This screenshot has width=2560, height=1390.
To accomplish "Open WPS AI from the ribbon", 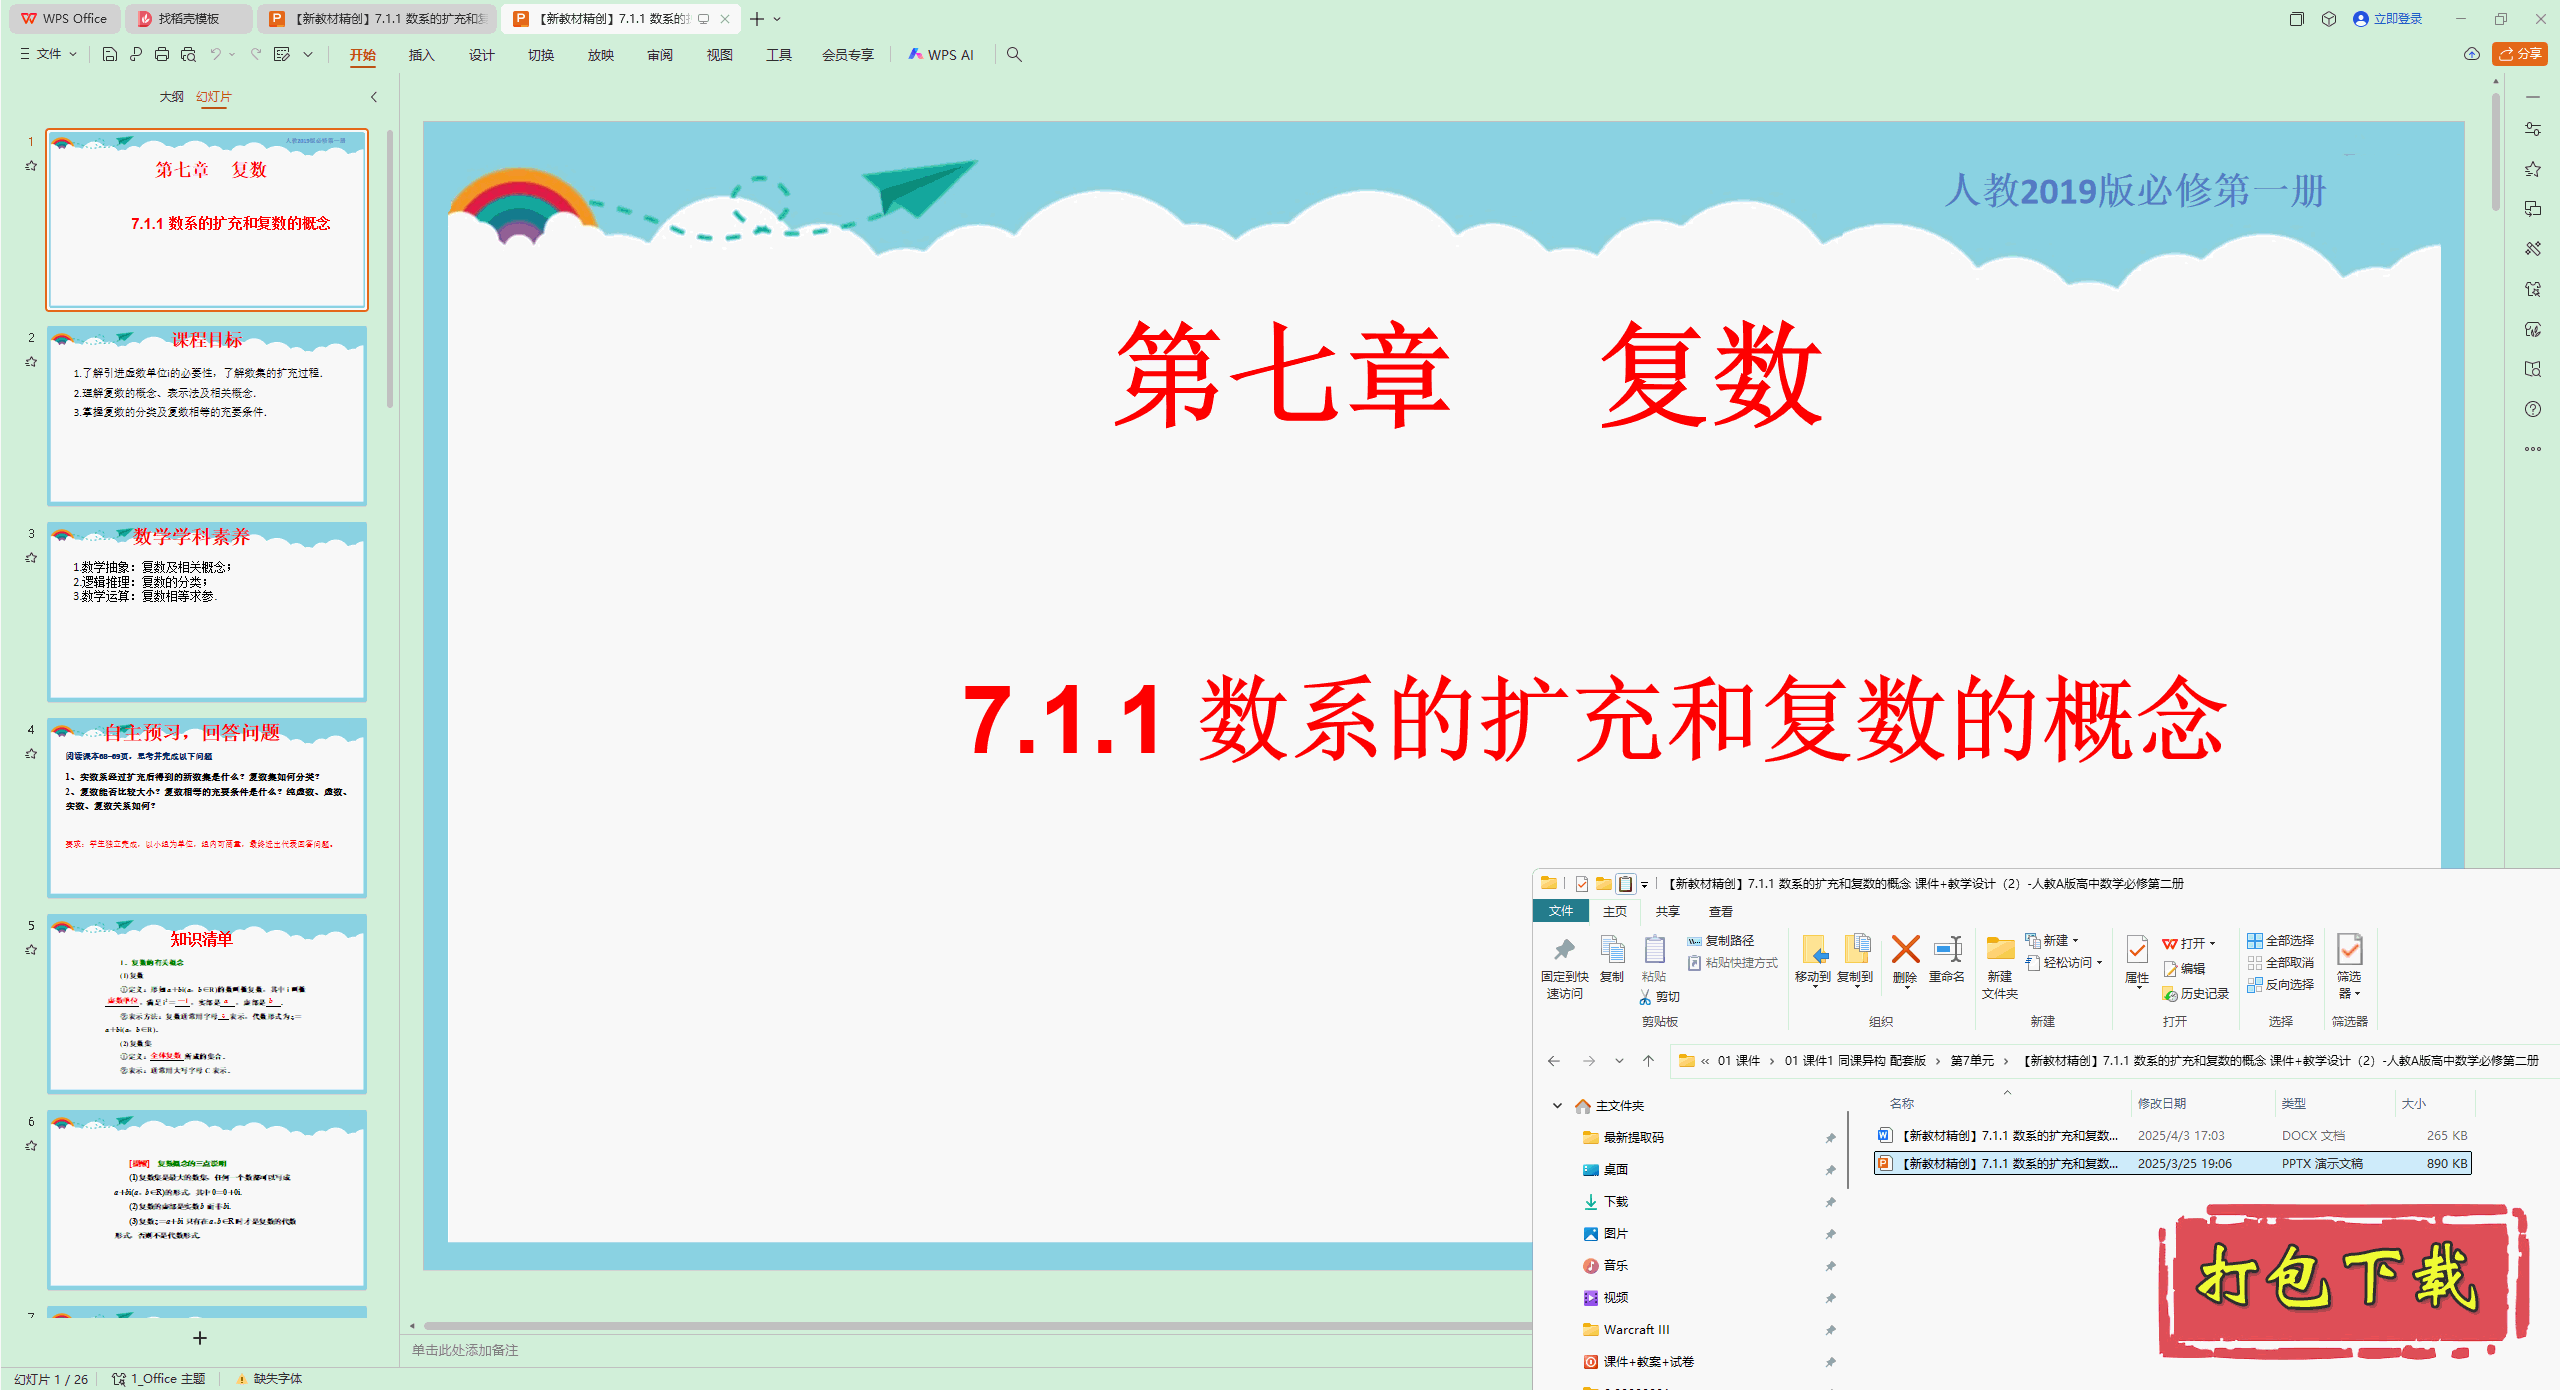I will coord(941,55).
